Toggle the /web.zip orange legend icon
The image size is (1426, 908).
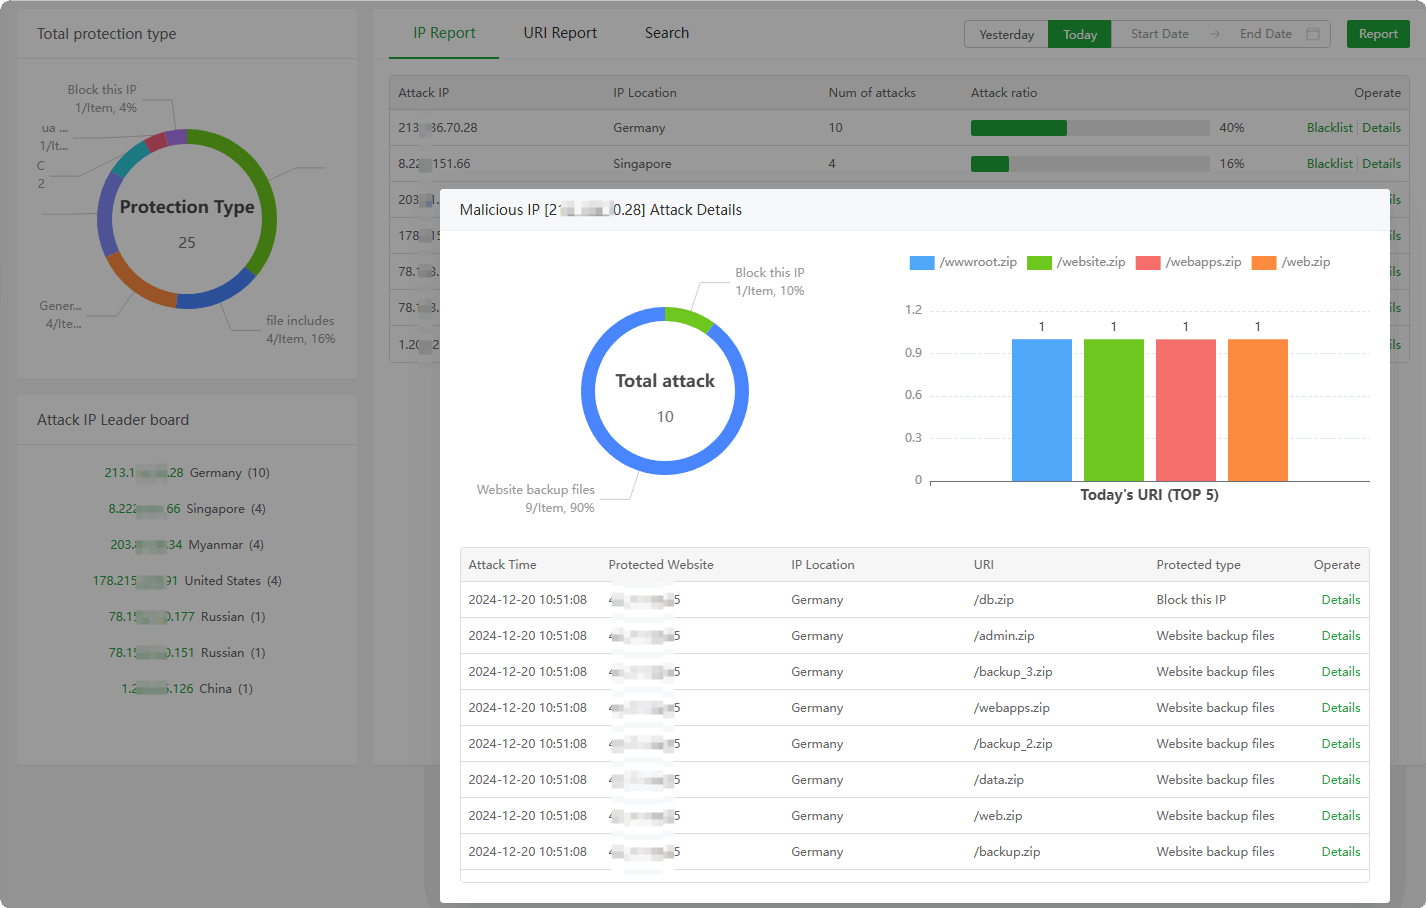[x=1264, y=263]
